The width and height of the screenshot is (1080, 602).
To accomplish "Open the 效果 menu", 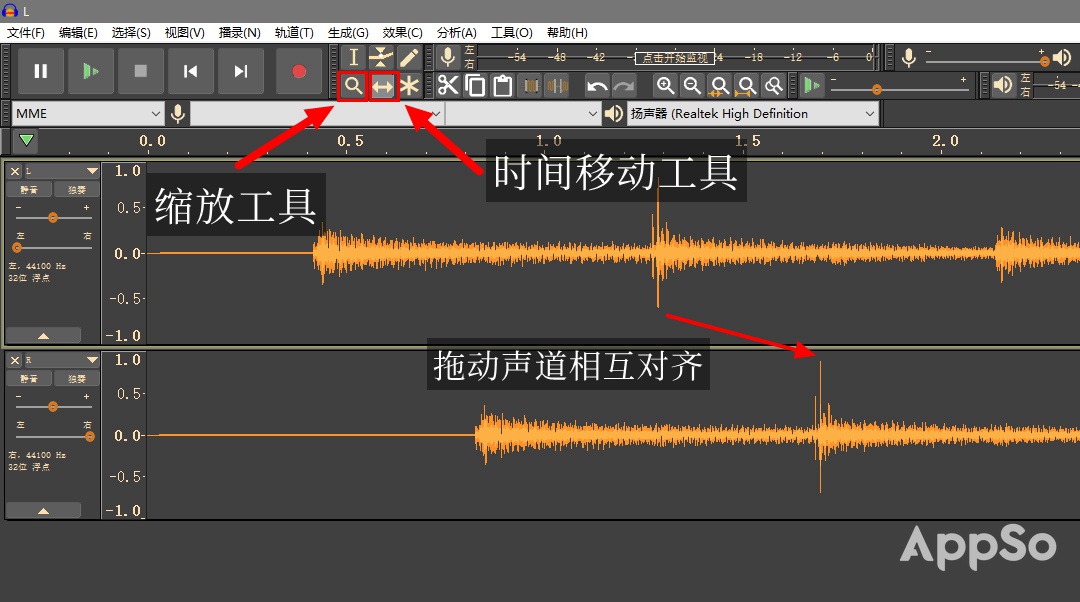I will (x=401, y=32).
